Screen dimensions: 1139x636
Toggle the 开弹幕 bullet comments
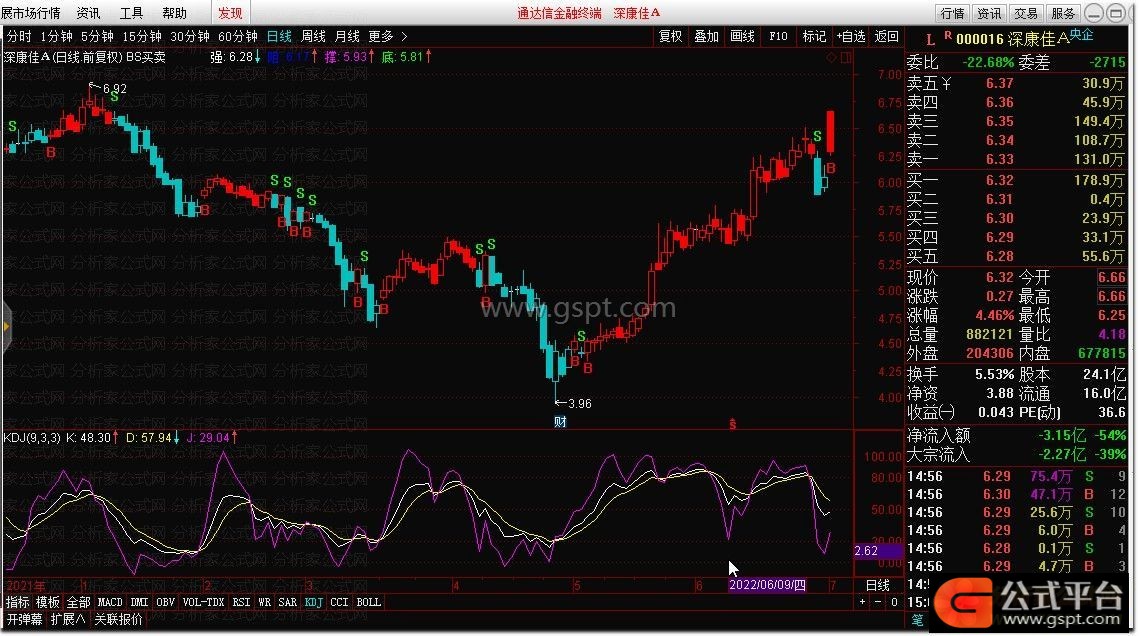[25, 619]
